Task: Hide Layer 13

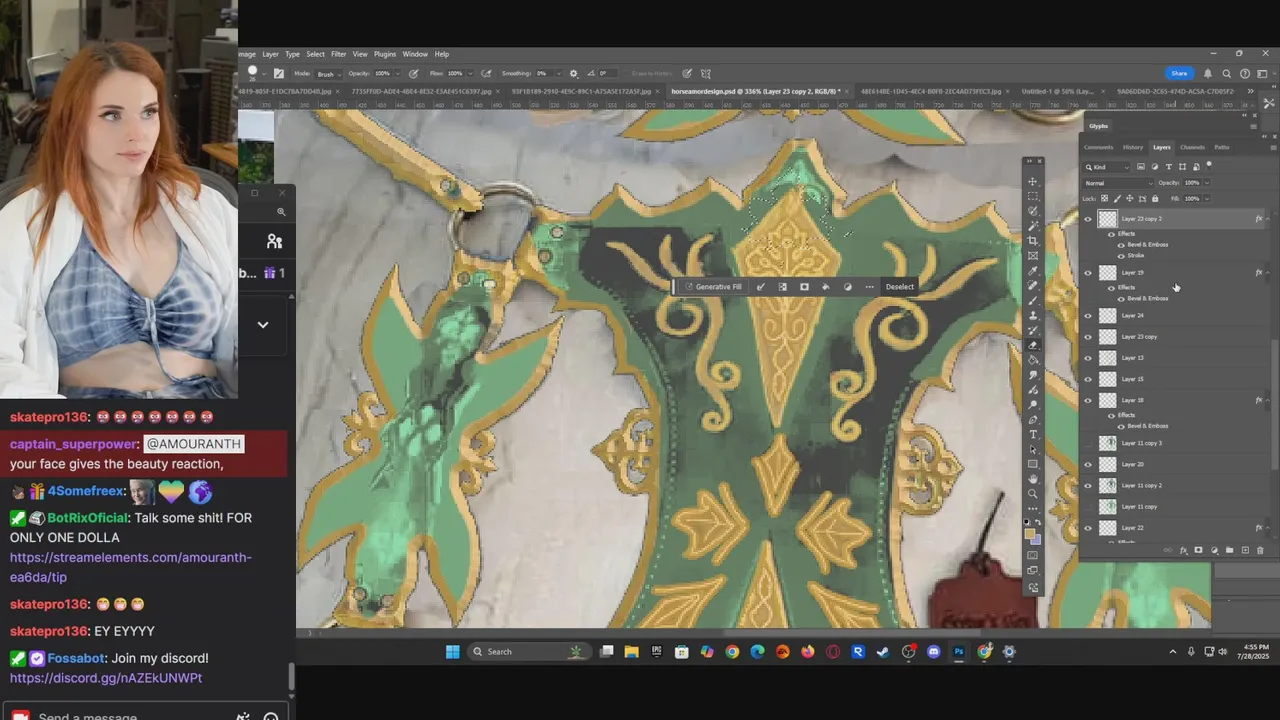Action: (x=1088, y=358)
